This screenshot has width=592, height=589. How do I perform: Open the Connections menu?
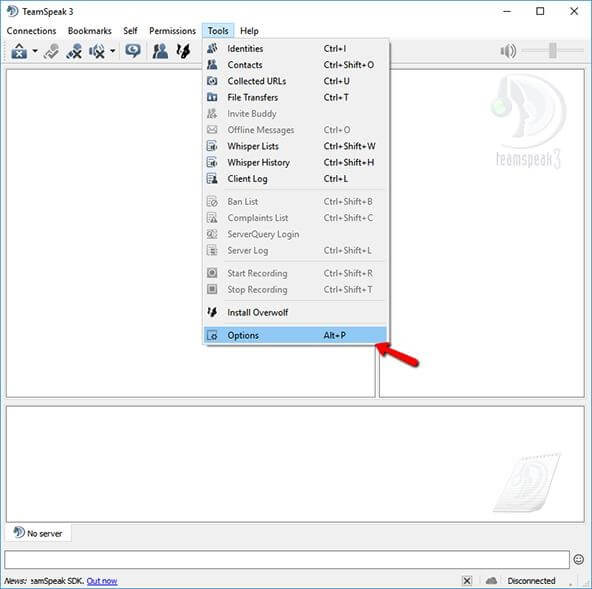pos(31,31)
